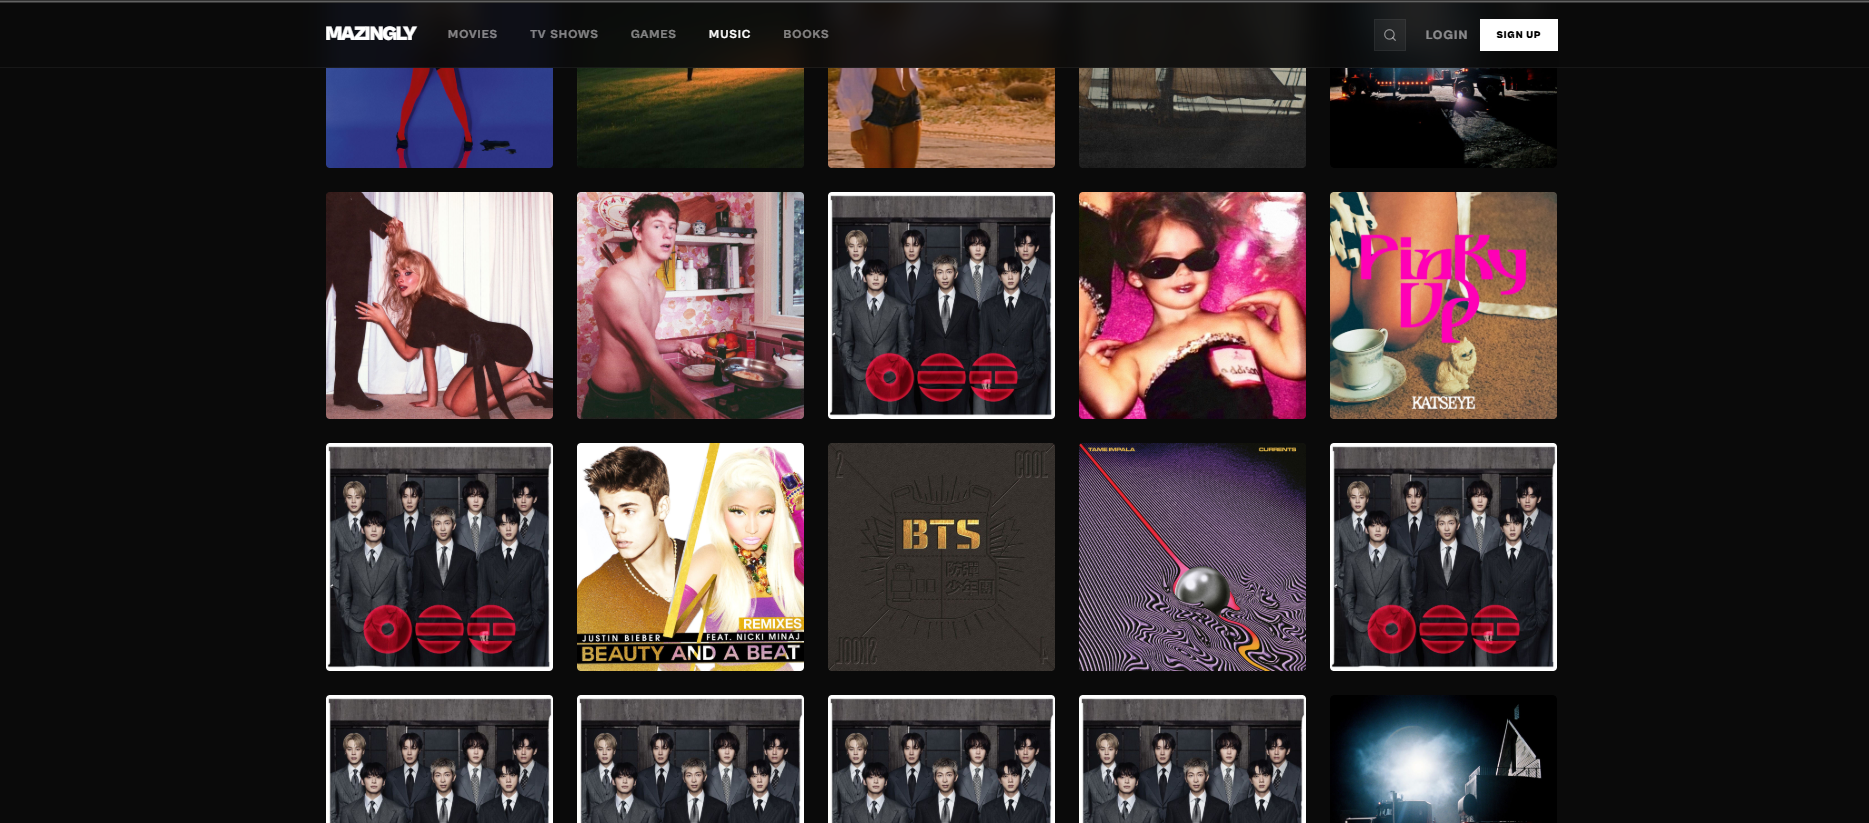
Task: Navigate to the Books section
Action: pyautogui.click(x=806, y=34)
